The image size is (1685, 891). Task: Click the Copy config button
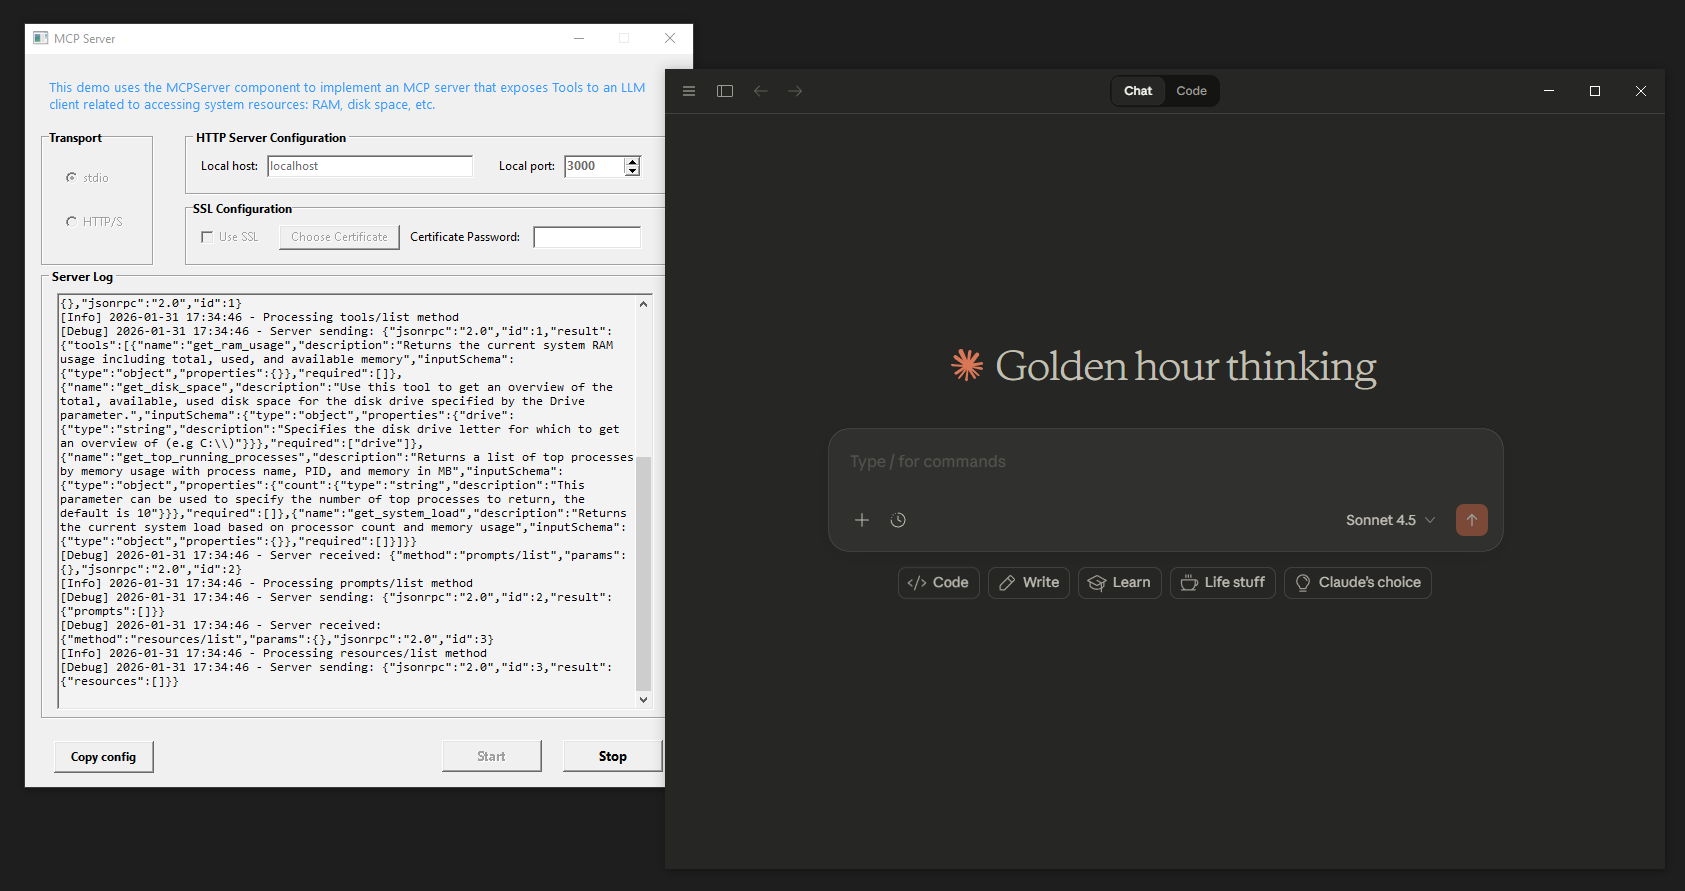click(x=103, y=757)
